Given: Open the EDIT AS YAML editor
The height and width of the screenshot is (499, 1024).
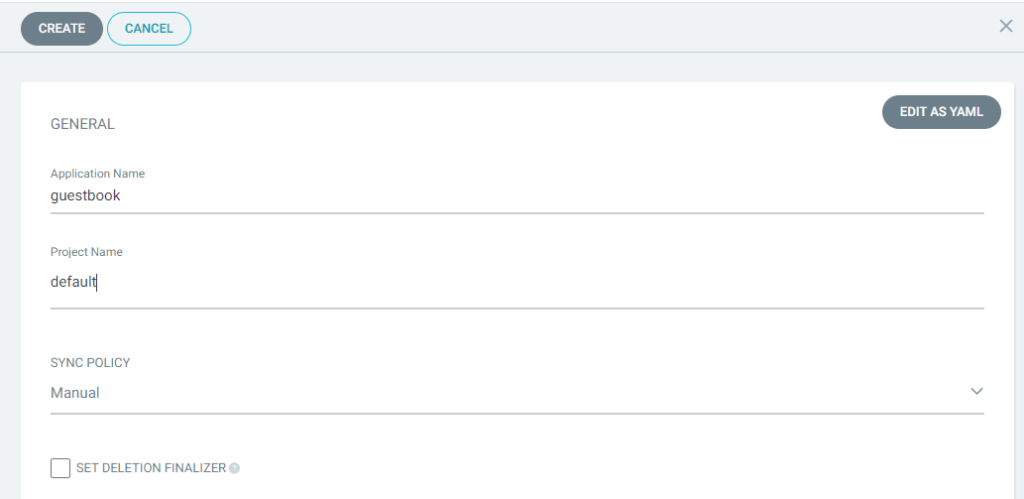Looking at the screenshot, I should 941,112.
